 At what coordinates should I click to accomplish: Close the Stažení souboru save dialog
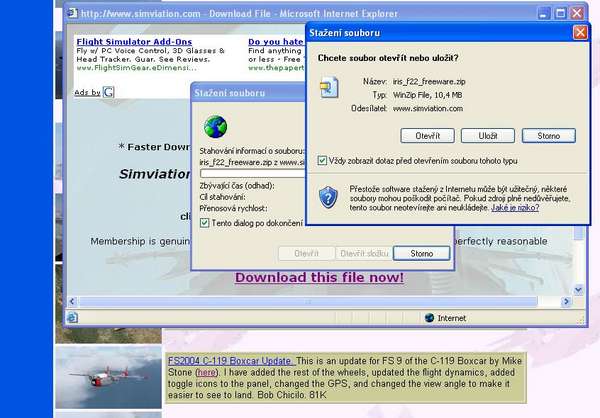click(x=579, y=32)
